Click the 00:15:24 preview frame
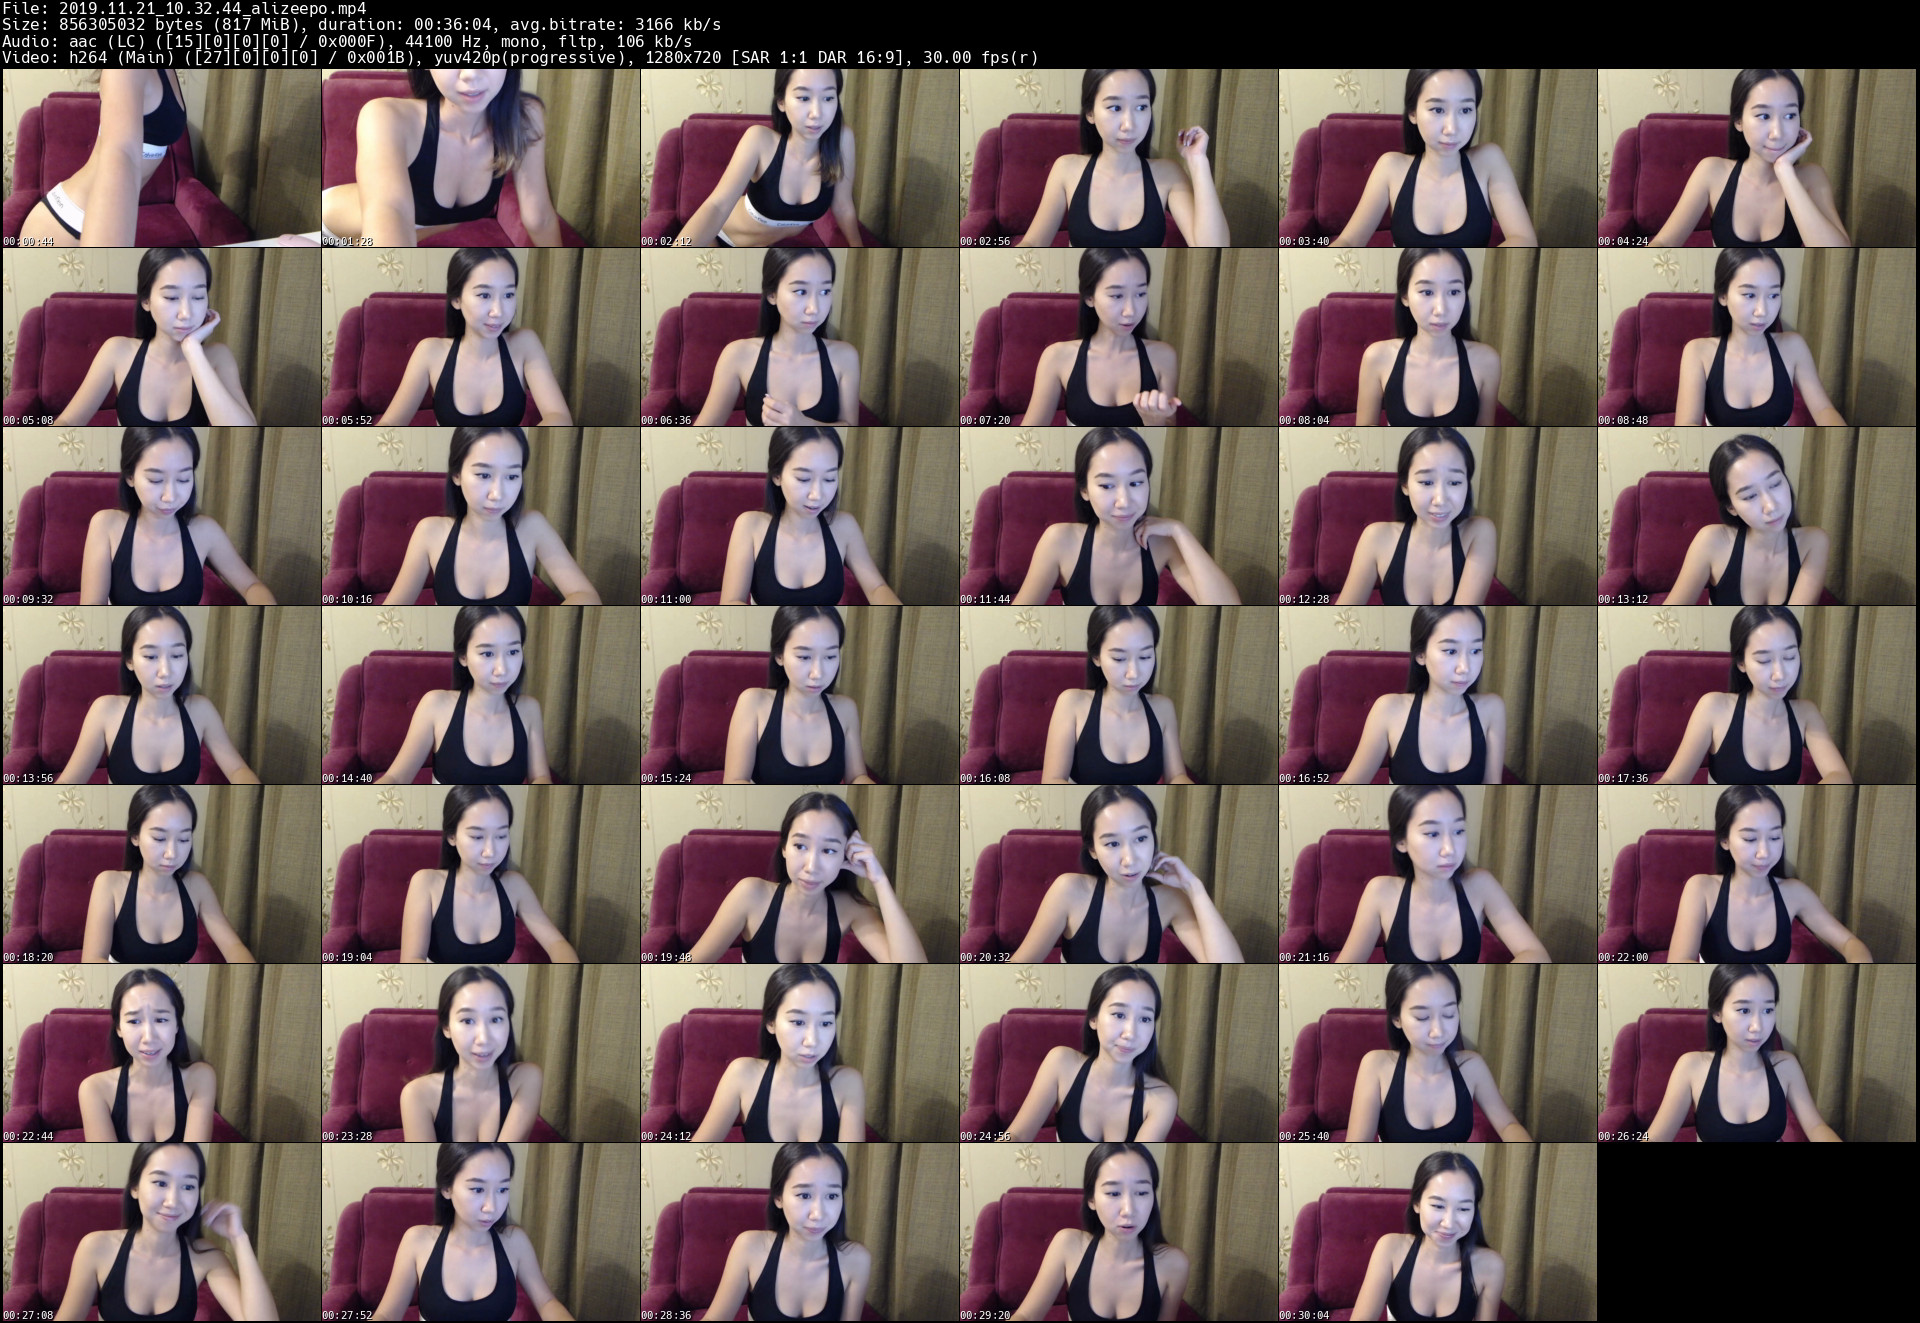1920x1323 pixels. (x=799, y=695)
